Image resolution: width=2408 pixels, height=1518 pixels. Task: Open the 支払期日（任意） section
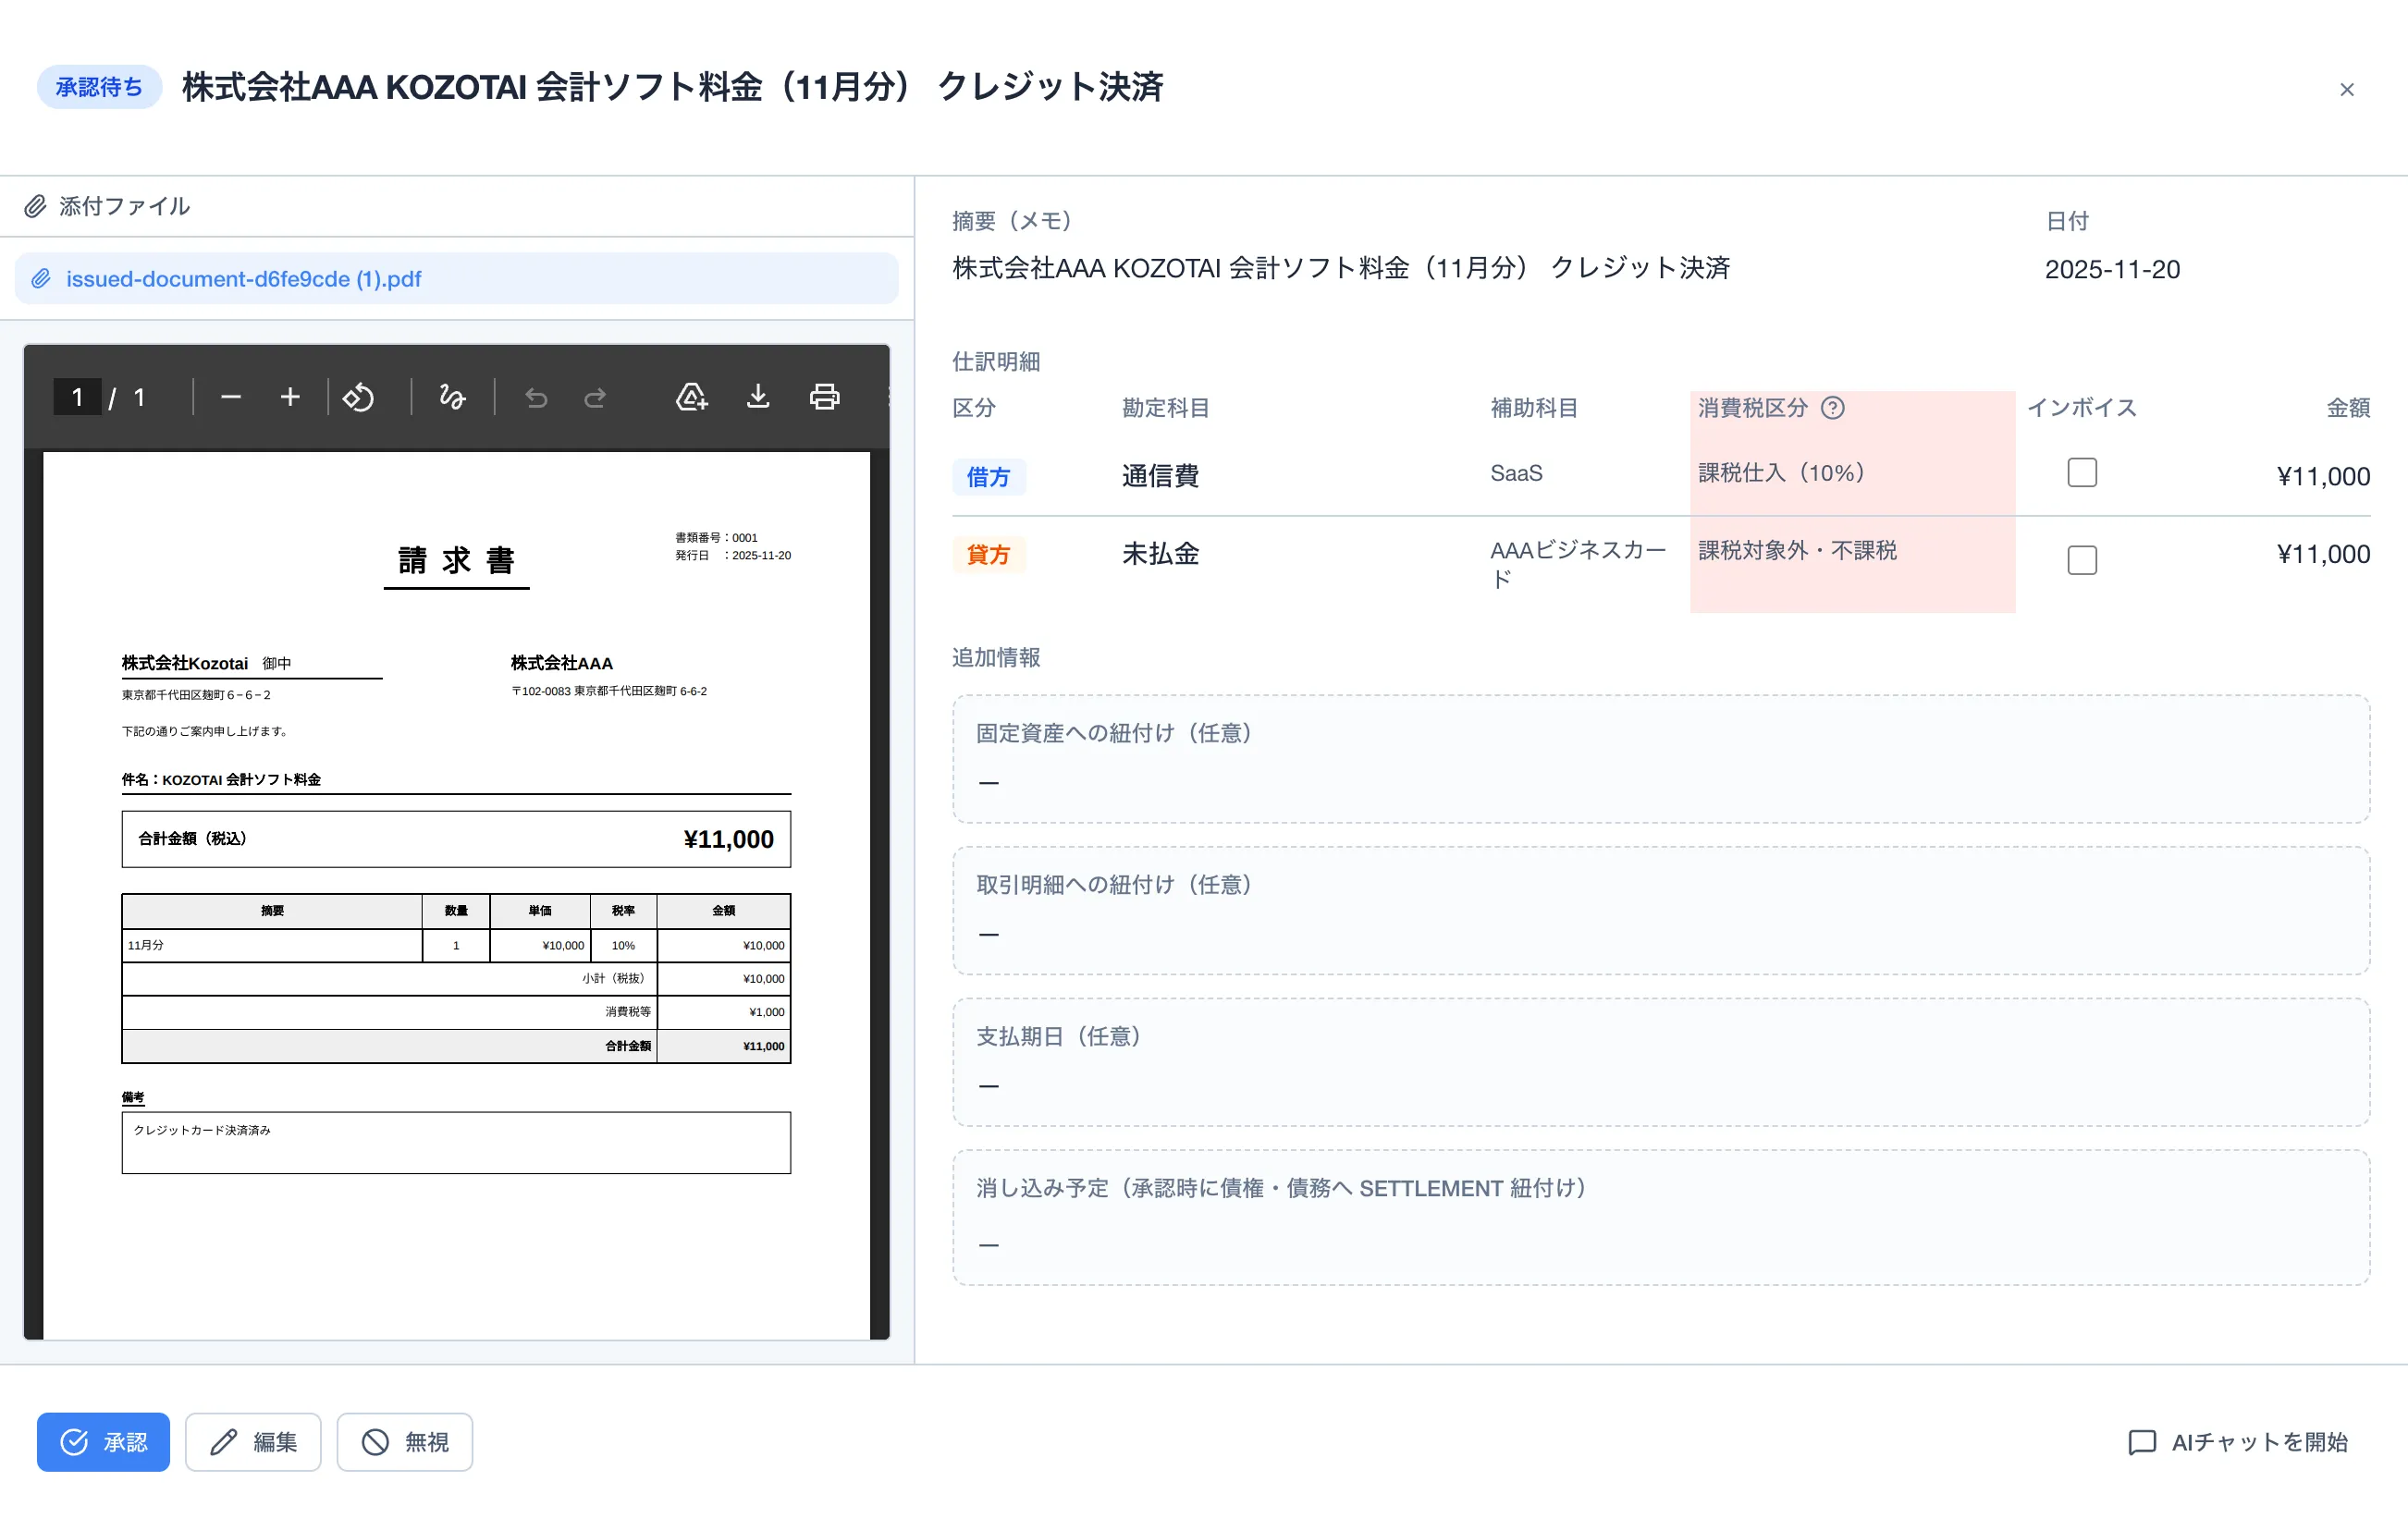[x=1660, y=1062]
